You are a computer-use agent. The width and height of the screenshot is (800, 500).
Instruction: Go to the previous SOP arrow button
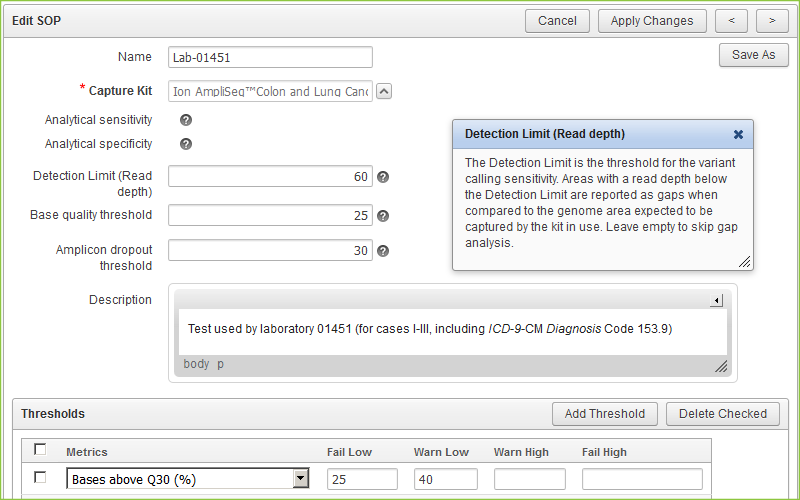(x=732, y=21)
